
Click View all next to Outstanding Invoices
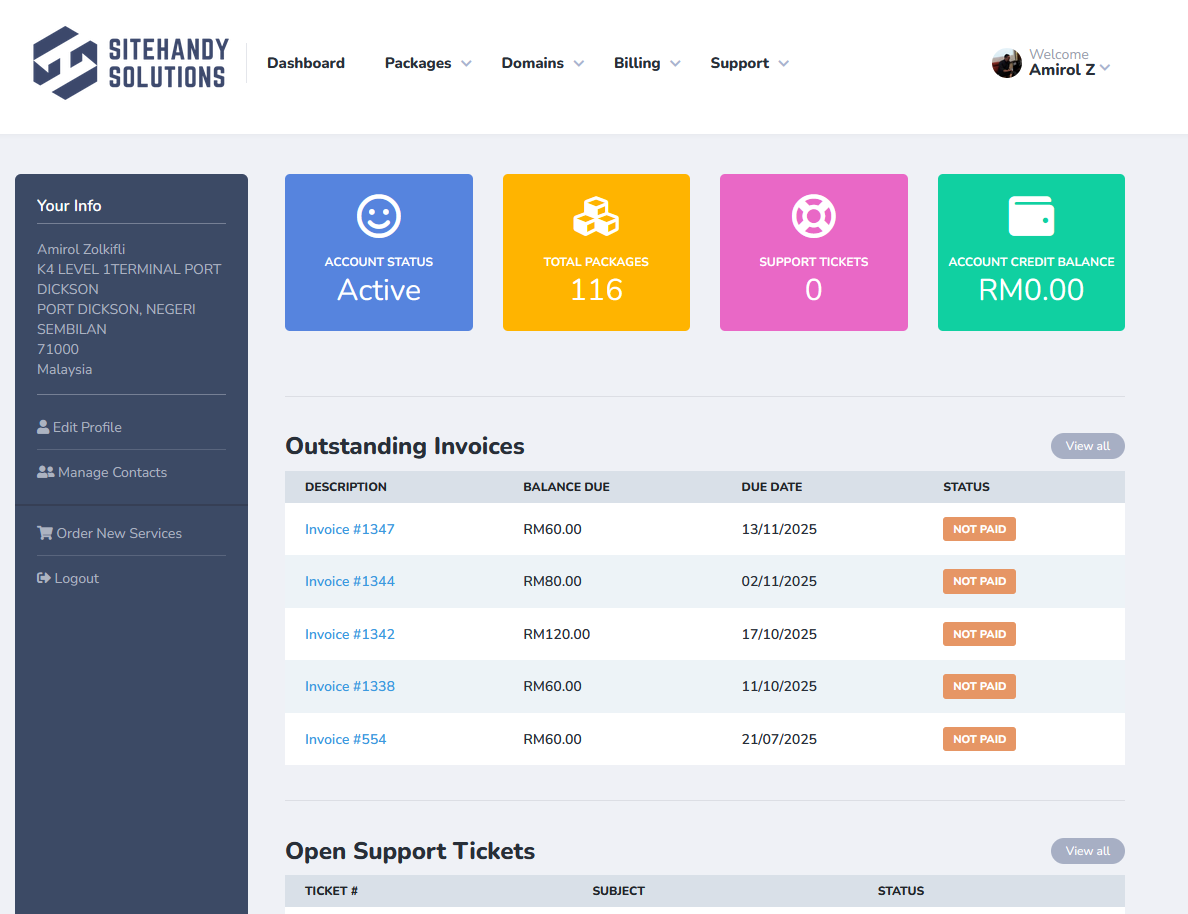(x=1087, y=446)
